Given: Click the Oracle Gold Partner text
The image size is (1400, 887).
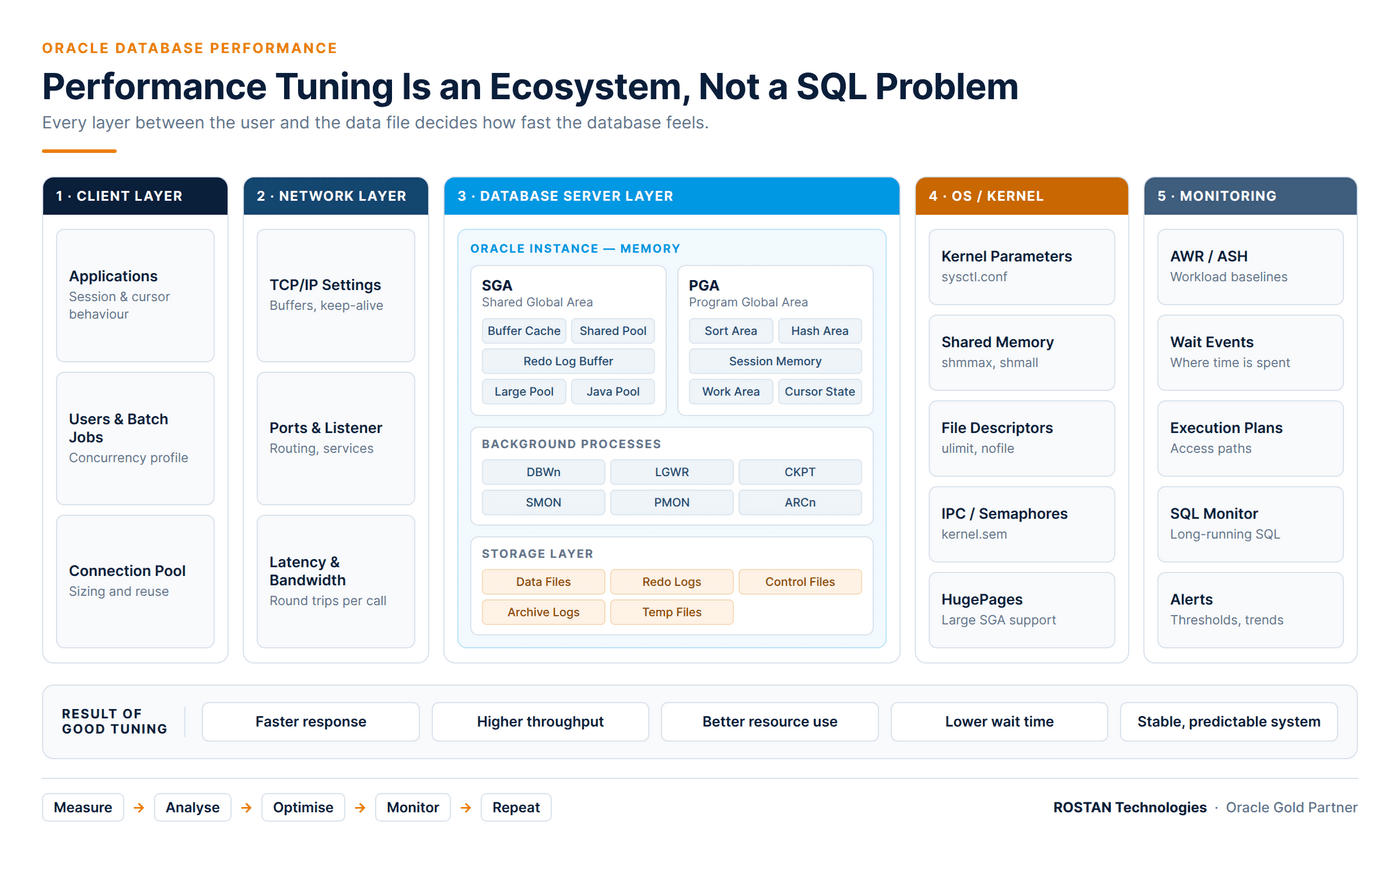Looking at the screenshot, I should [x=1292, y=808].
